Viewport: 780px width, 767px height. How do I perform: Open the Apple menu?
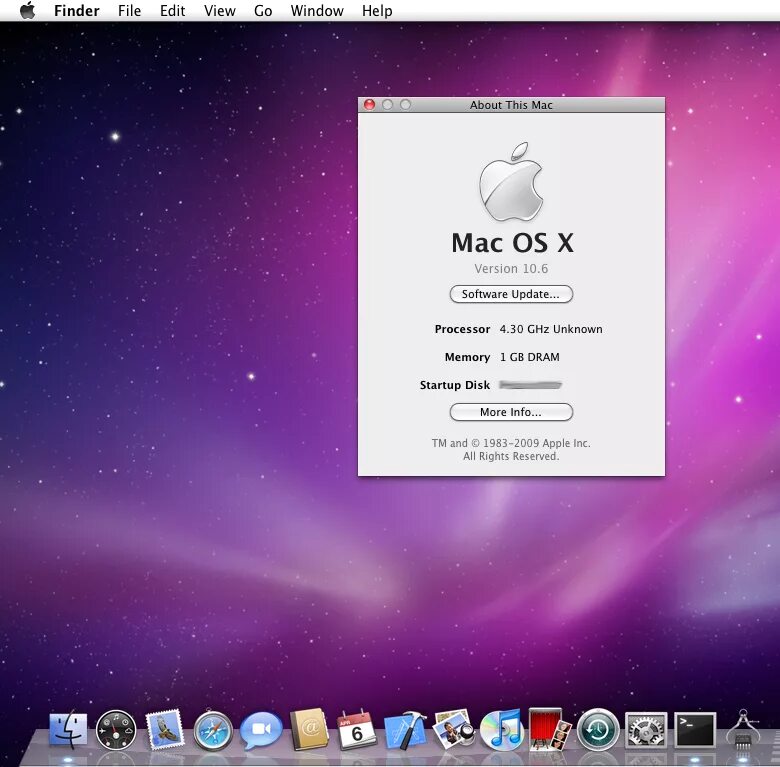[x=28, y=10]
